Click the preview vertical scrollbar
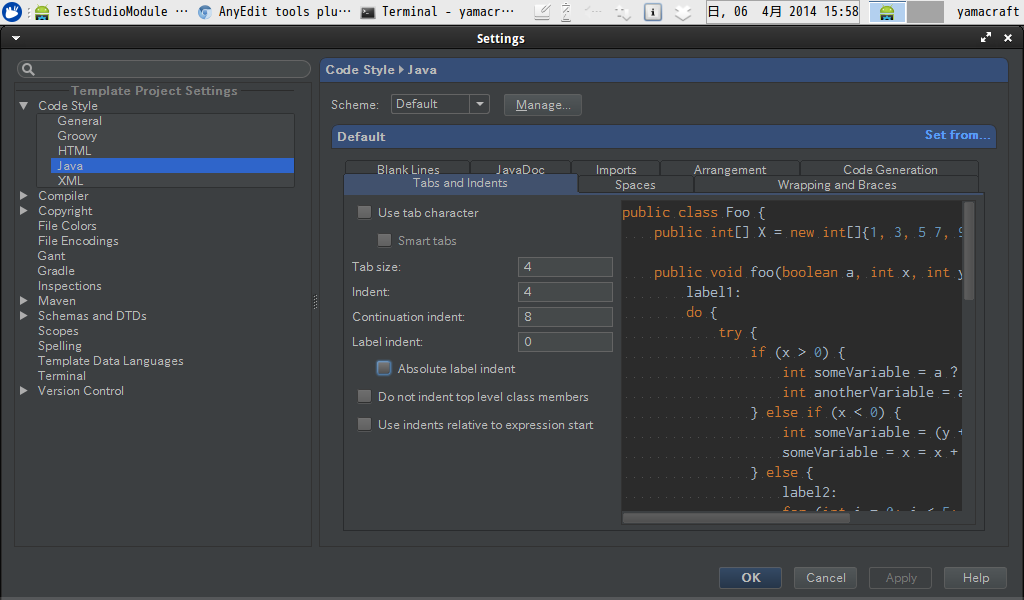Viewport: 1024px width, 600px height. (x=968, y=251)
